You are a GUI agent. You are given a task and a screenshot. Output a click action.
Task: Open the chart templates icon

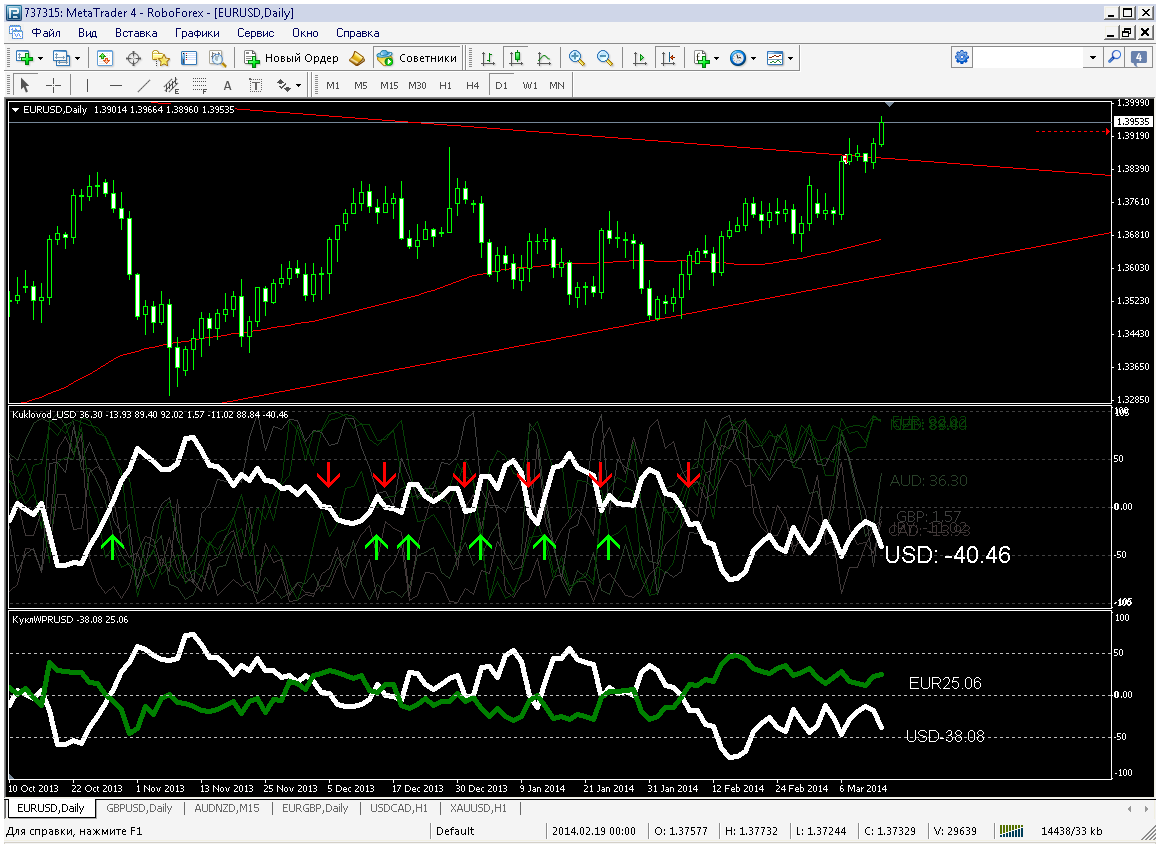pyautogui.click(x=775, y=58)
